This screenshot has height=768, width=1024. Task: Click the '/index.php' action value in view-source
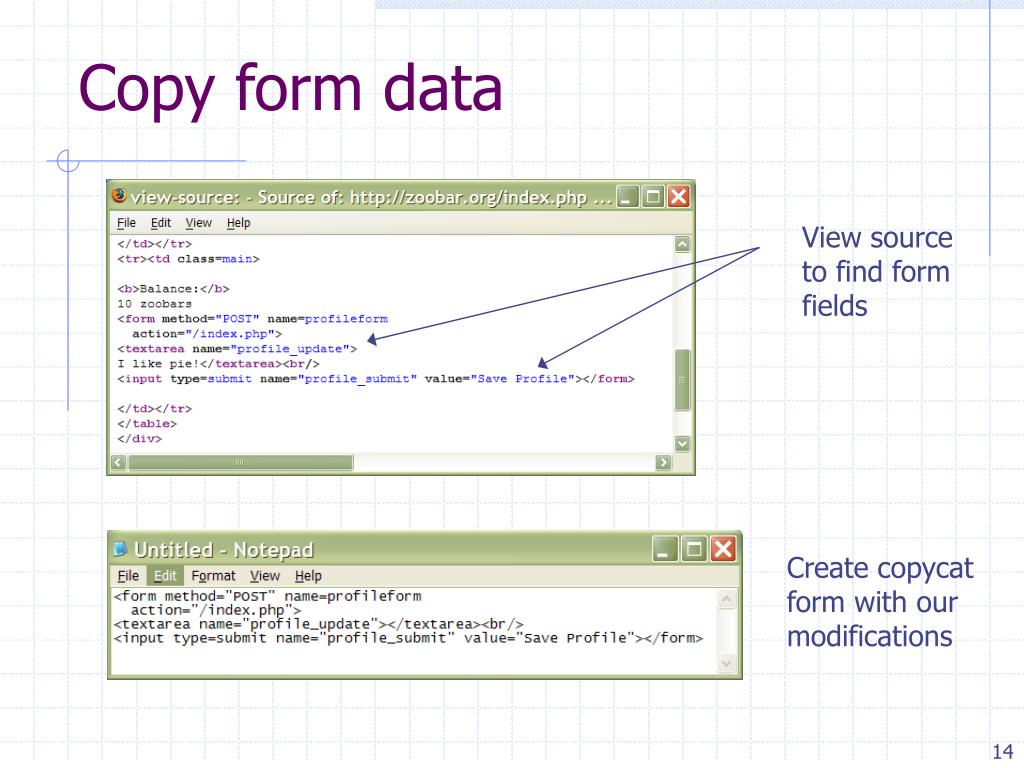coord(231,334)
